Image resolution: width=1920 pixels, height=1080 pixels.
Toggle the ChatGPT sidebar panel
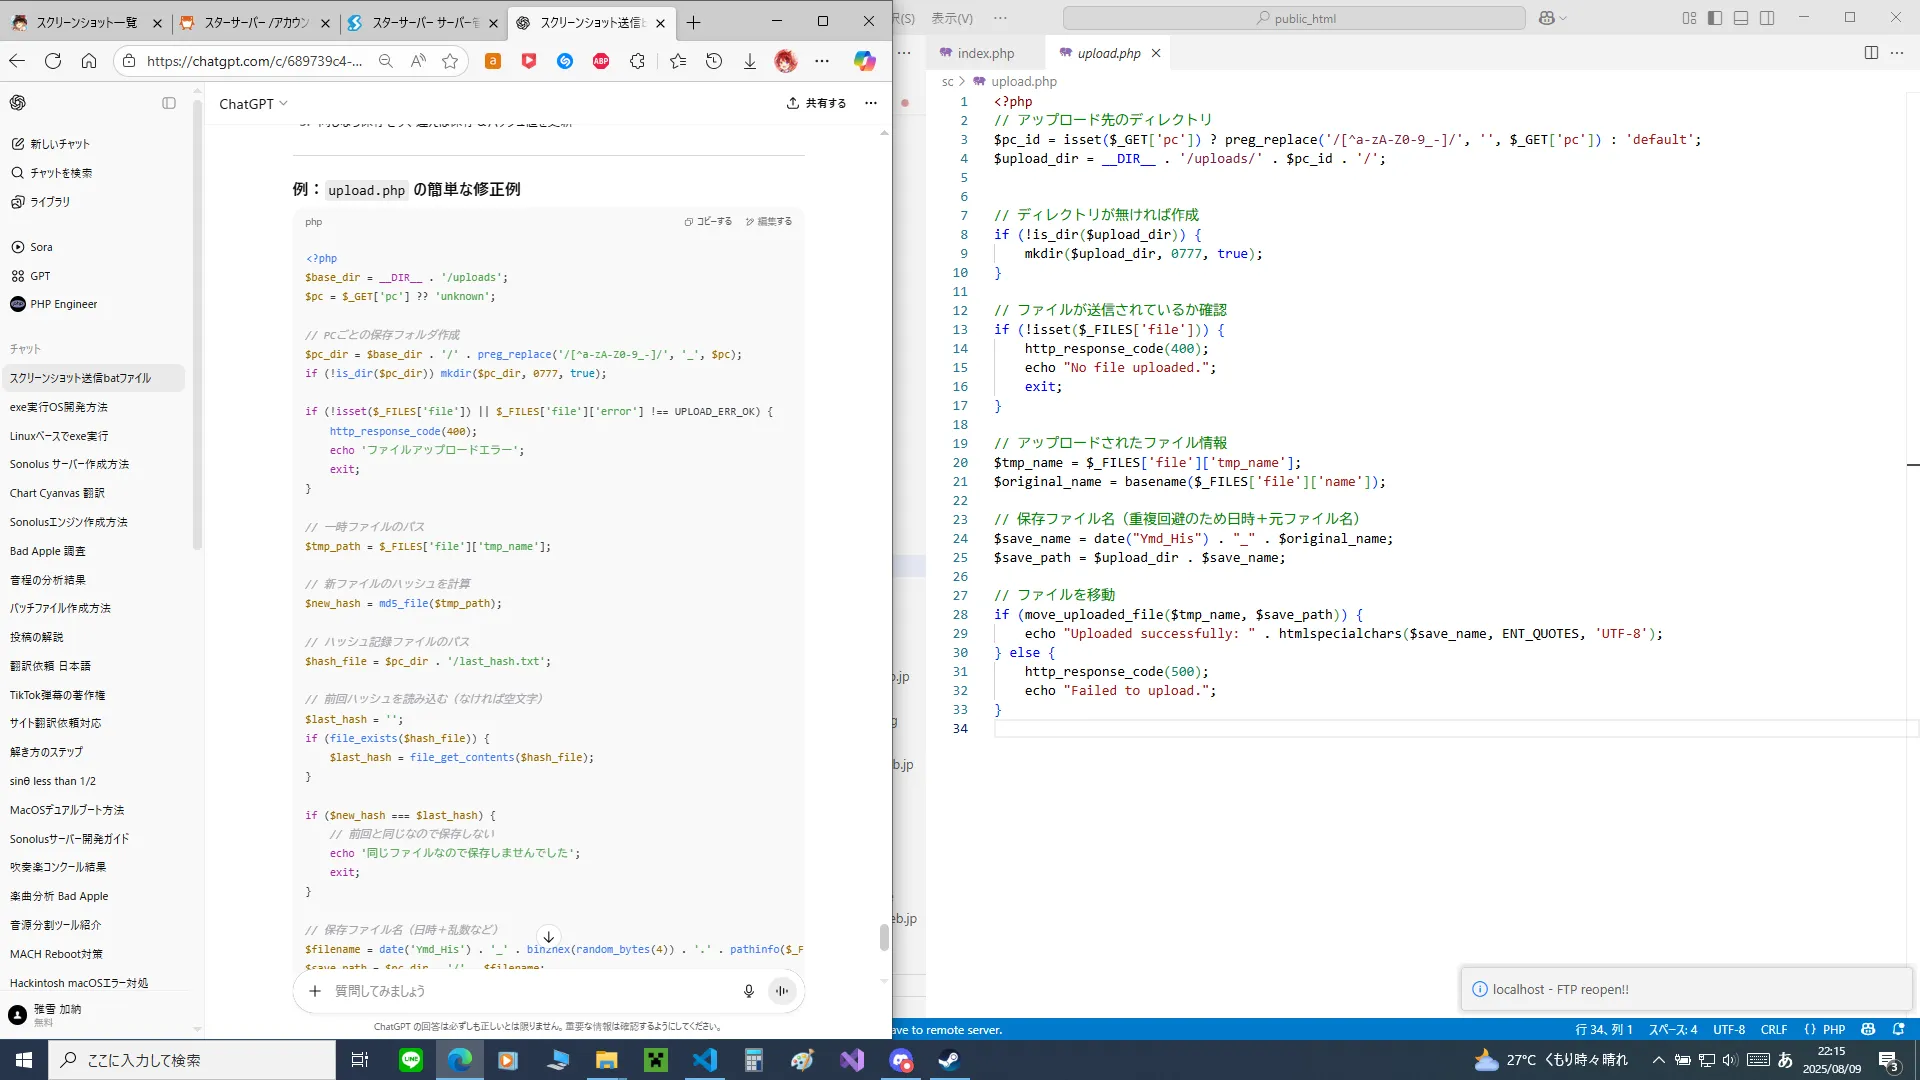(x=169, y=103)
